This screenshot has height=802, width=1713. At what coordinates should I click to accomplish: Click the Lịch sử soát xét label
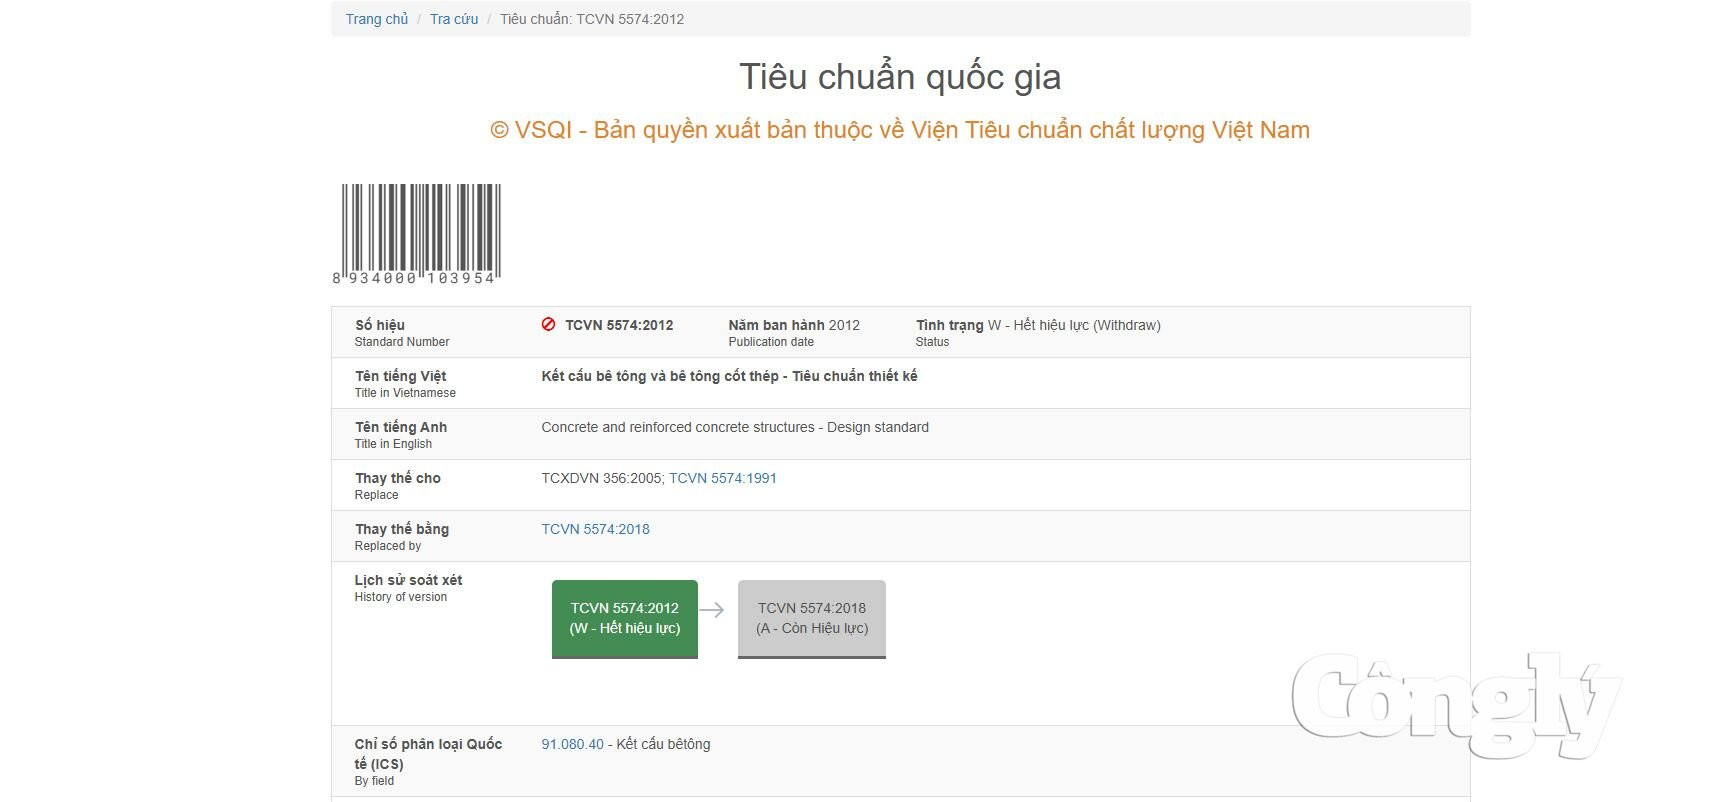[408, 580]
